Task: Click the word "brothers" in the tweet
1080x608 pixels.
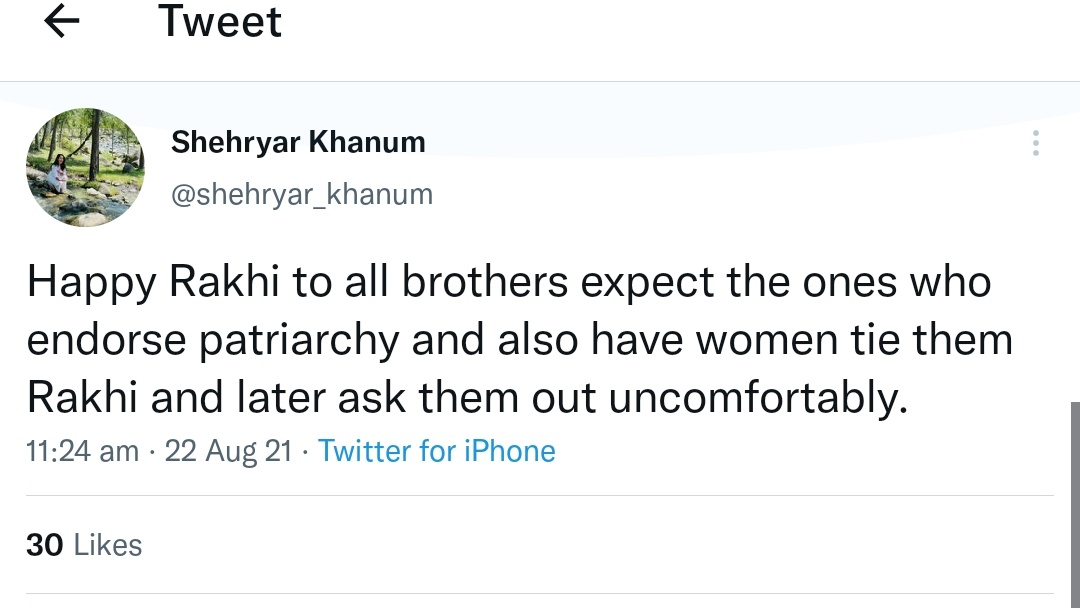Action: (486, 283)
